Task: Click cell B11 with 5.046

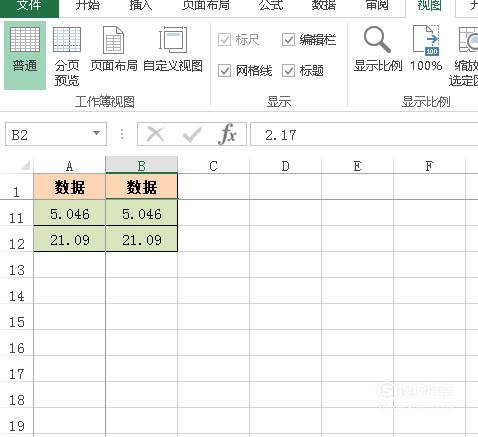Action: coord(142,213)
